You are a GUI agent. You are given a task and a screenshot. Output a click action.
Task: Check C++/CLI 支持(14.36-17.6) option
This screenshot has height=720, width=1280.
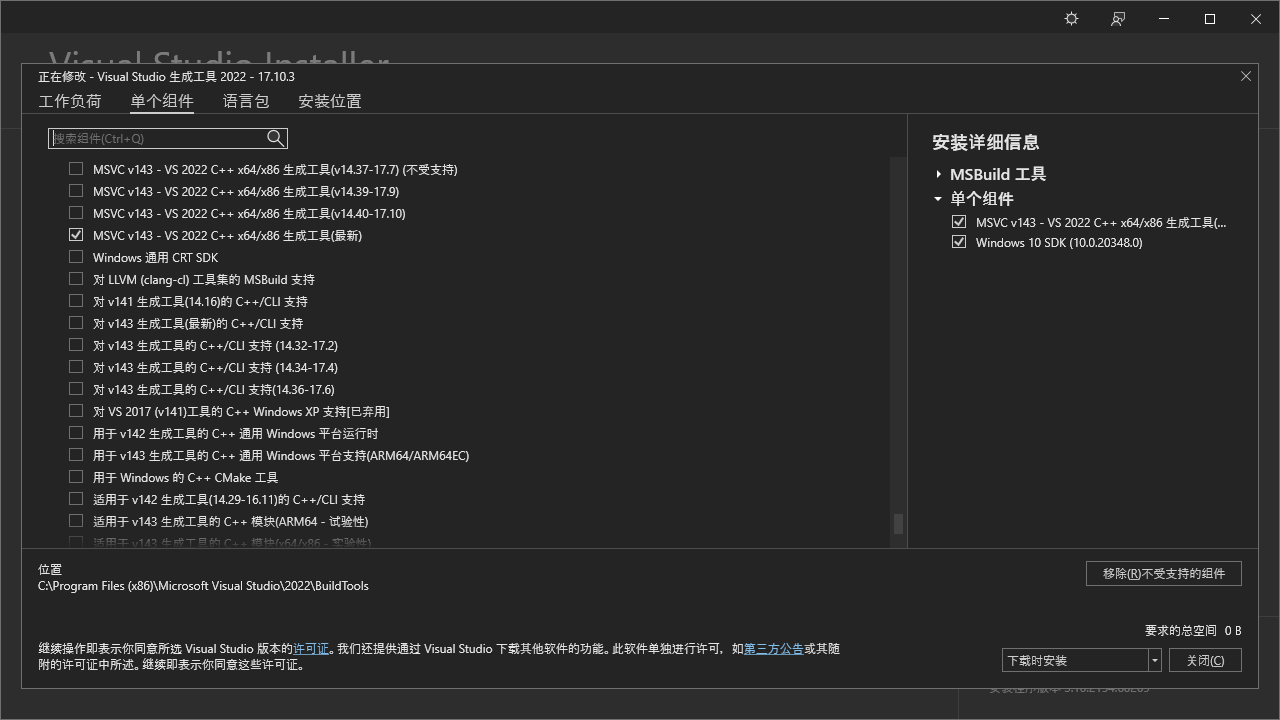[x=76, y=389]
